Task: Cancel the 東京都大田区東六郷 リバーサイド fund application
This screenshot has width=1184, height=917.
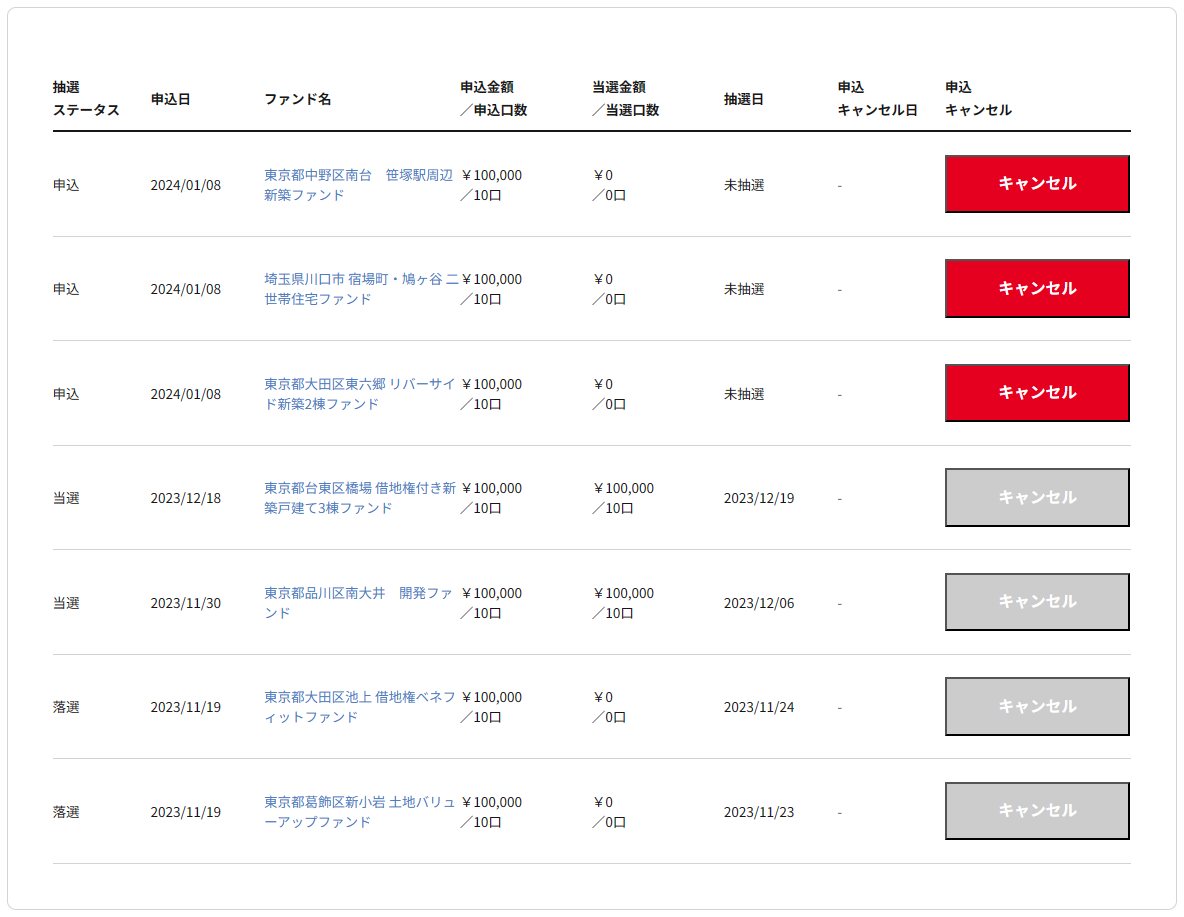Action: 1037,393
